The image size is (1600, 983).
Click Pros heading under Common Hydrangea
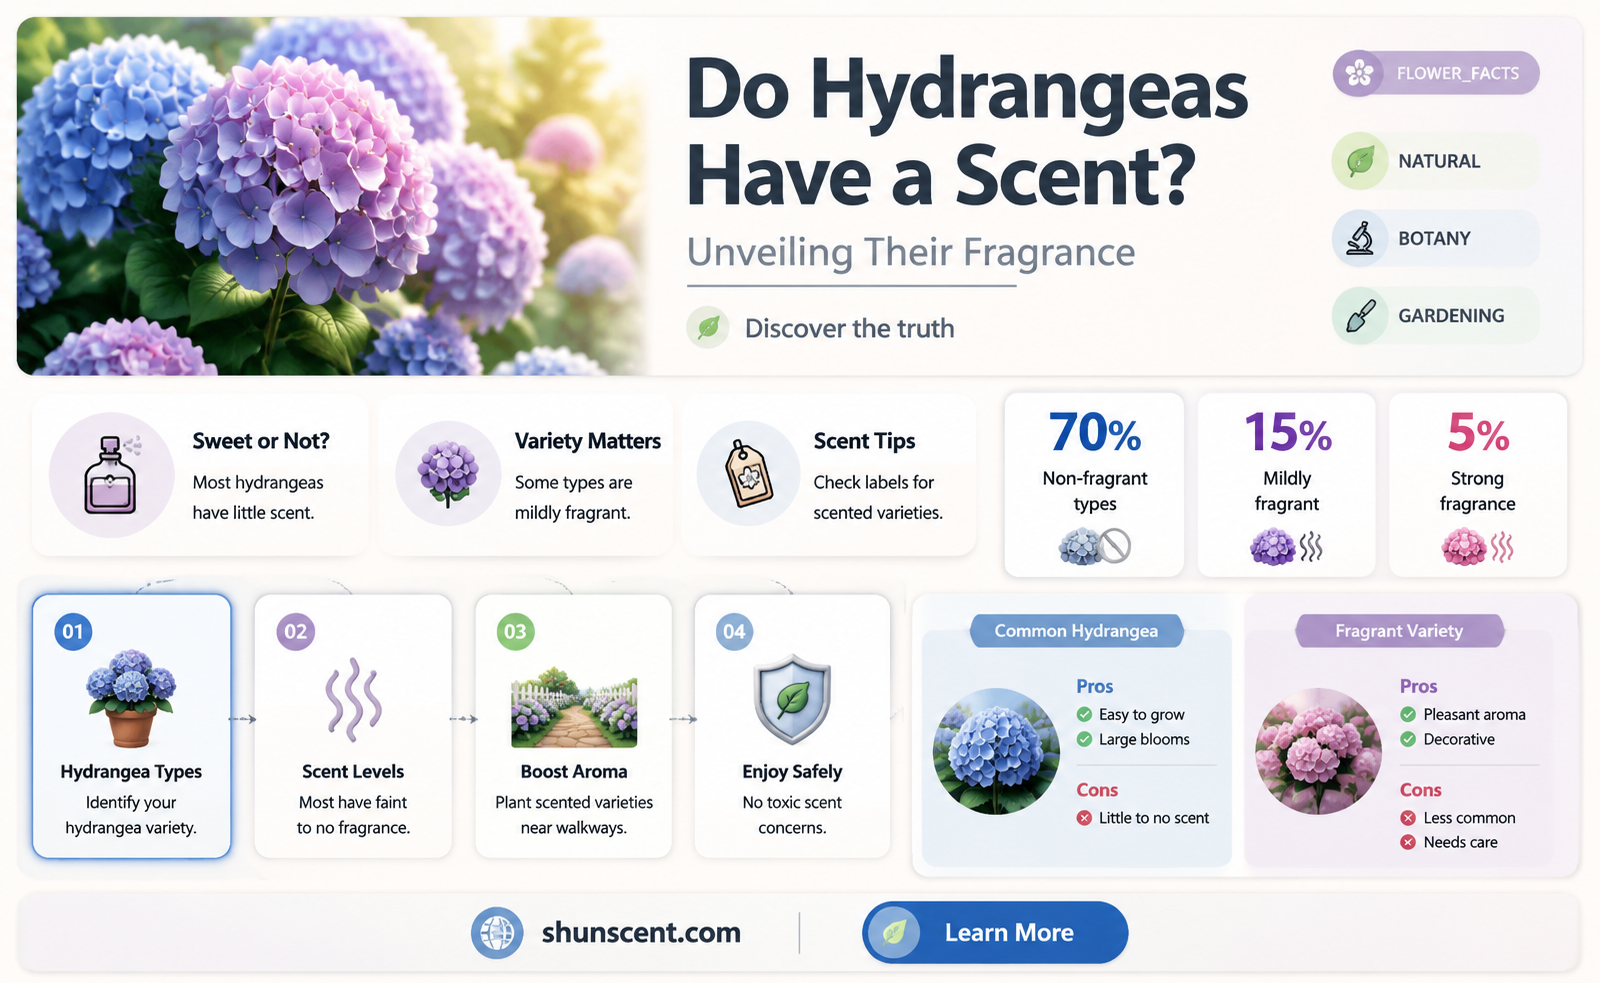(1095, 686)
